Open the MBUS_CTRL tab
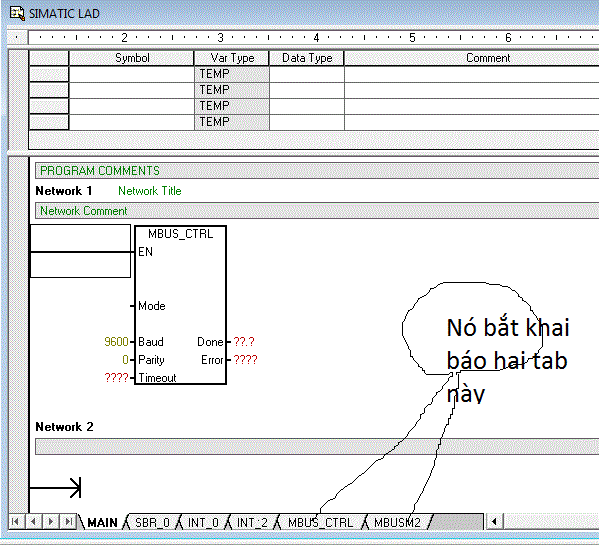The width and height of the screenshot is (599, 545). (320, 522)
